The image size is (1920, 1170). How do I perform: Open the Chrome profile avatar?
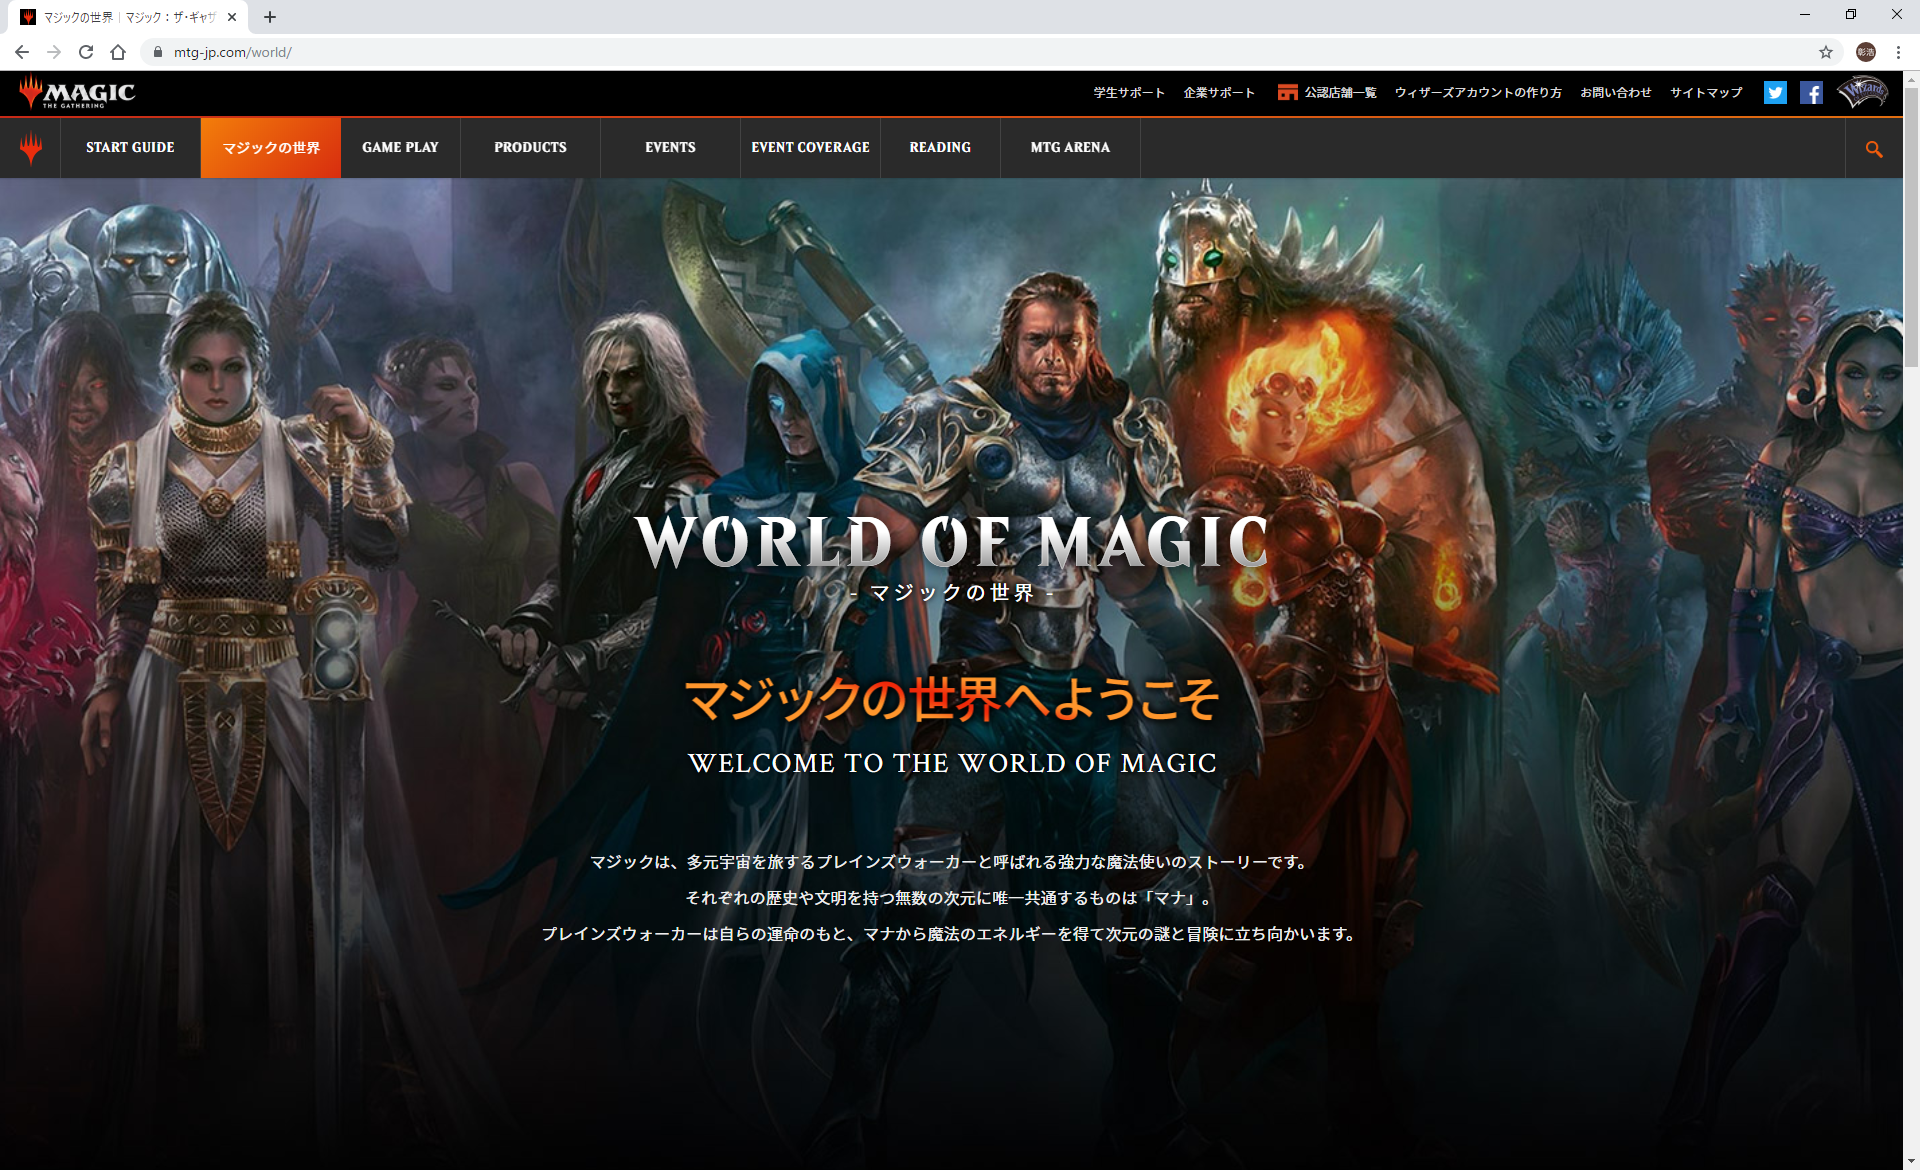pyautogui.click(x=1866, y=52)
